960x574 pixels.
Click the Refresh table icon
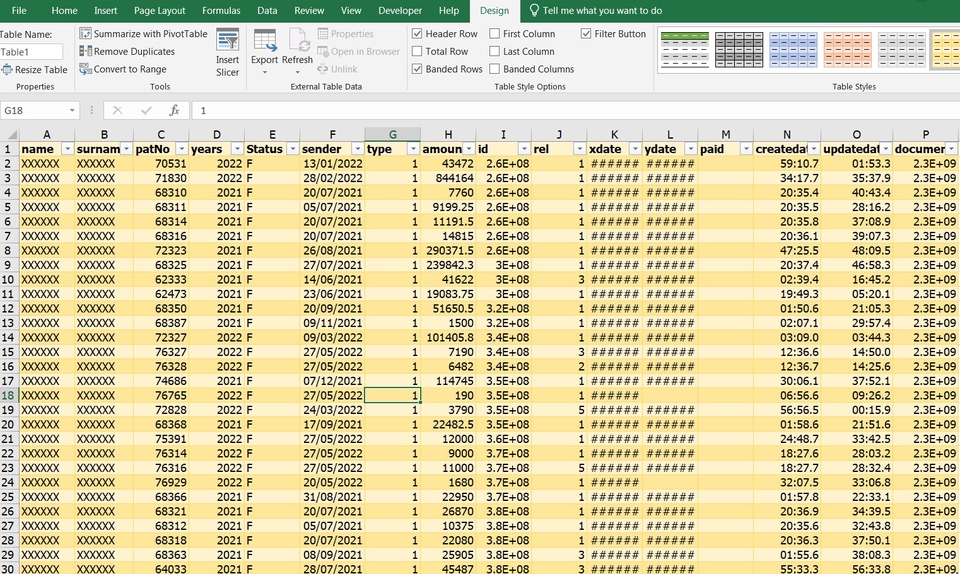click(x=298, y=40)
